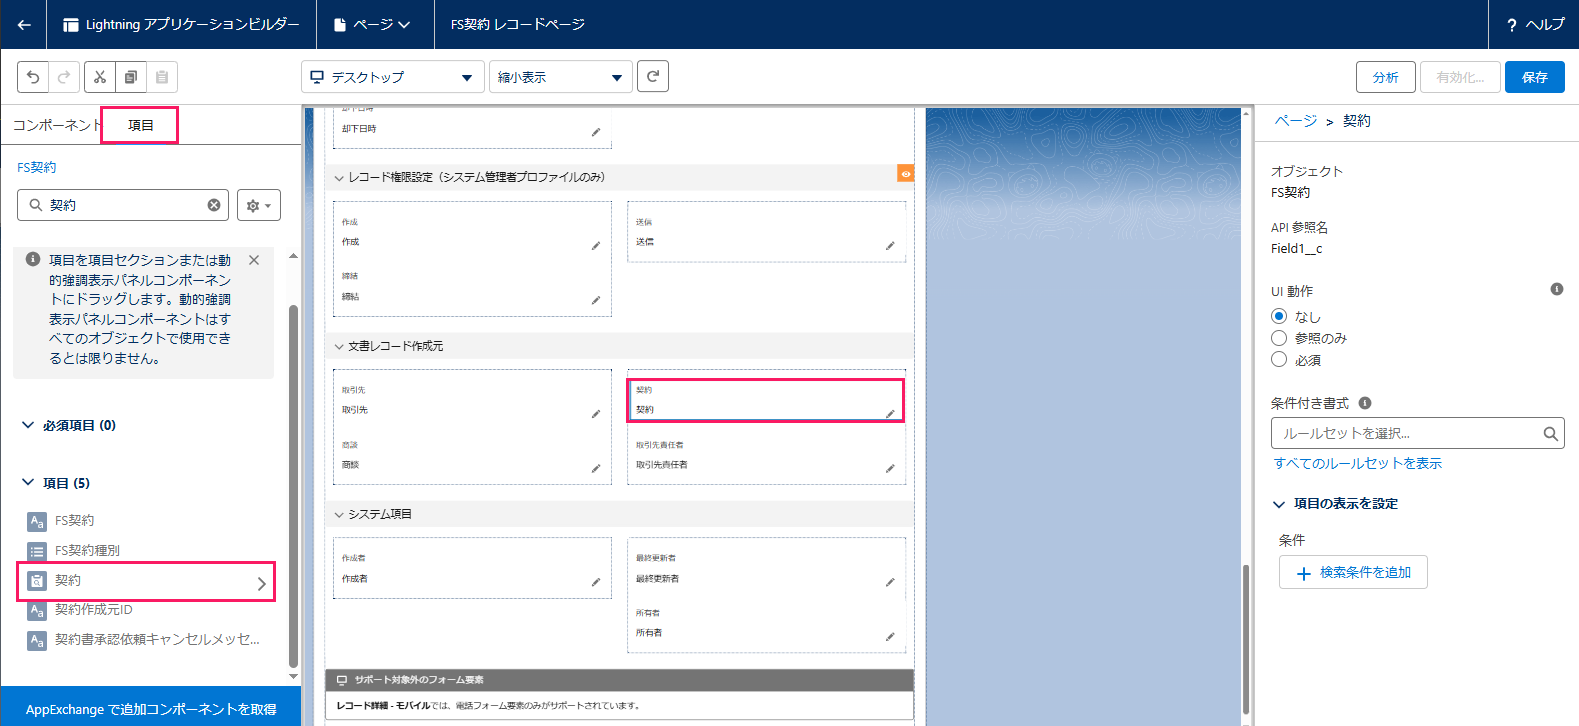Collapse 項目の表示を設定 section

pyautogui.click(x=1279, y=504)
